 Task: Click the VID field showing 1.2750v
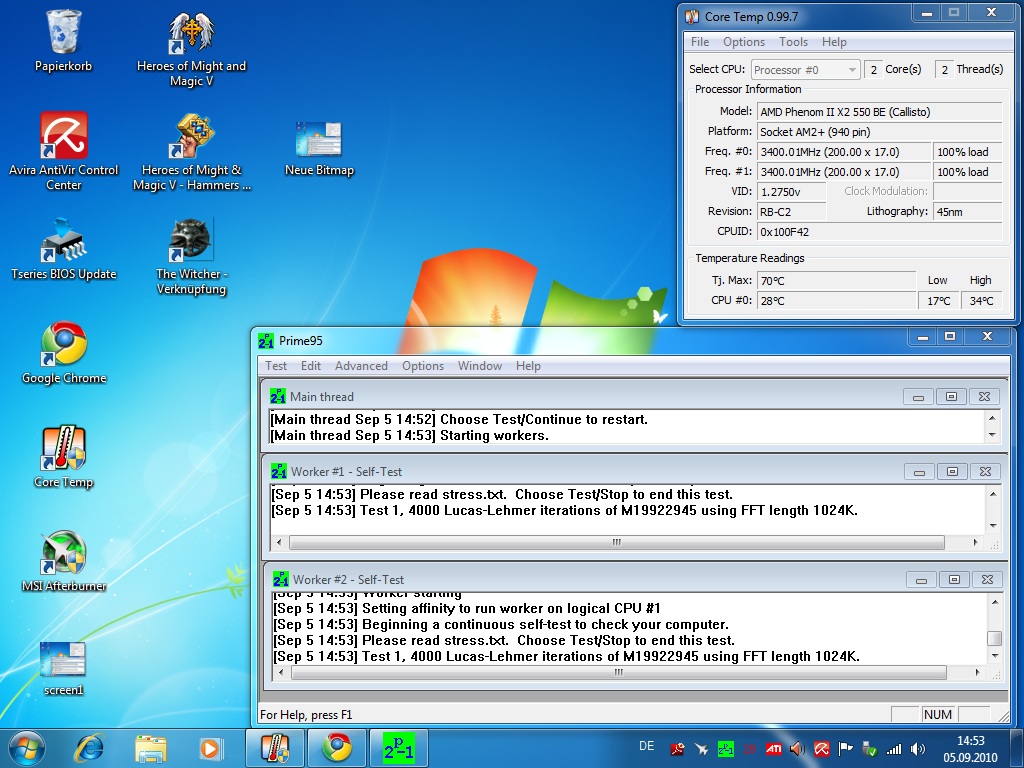point(792,192)
